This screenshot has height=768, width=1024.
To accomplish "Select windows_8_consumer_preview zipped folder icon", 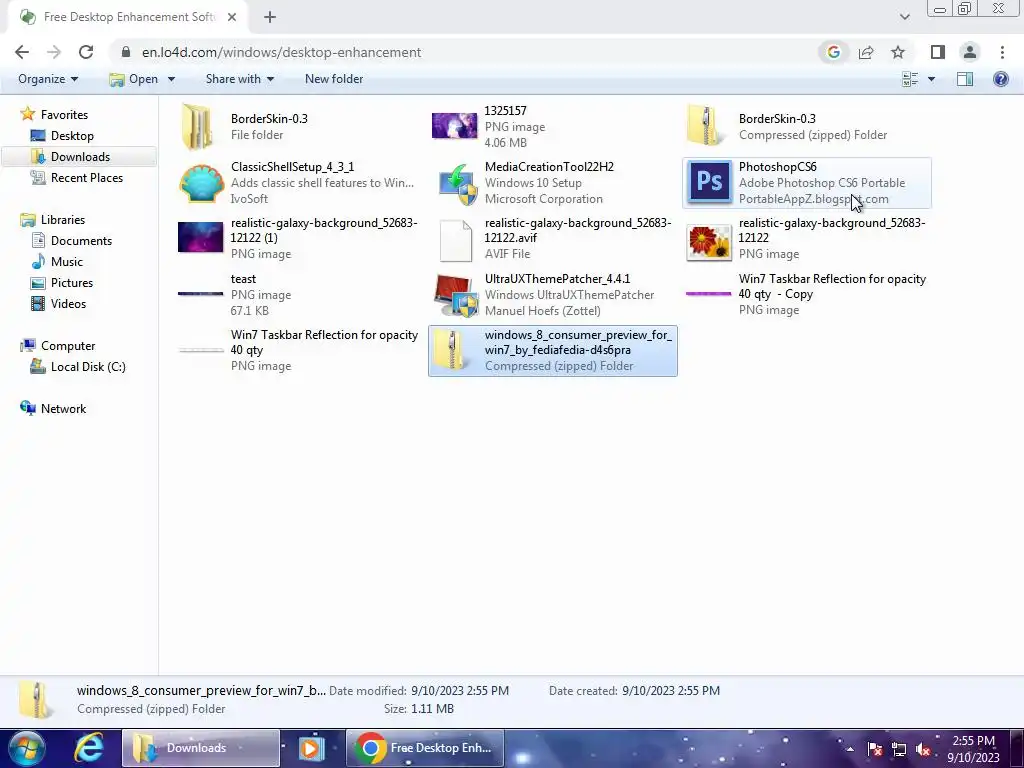I will (452, 349).
